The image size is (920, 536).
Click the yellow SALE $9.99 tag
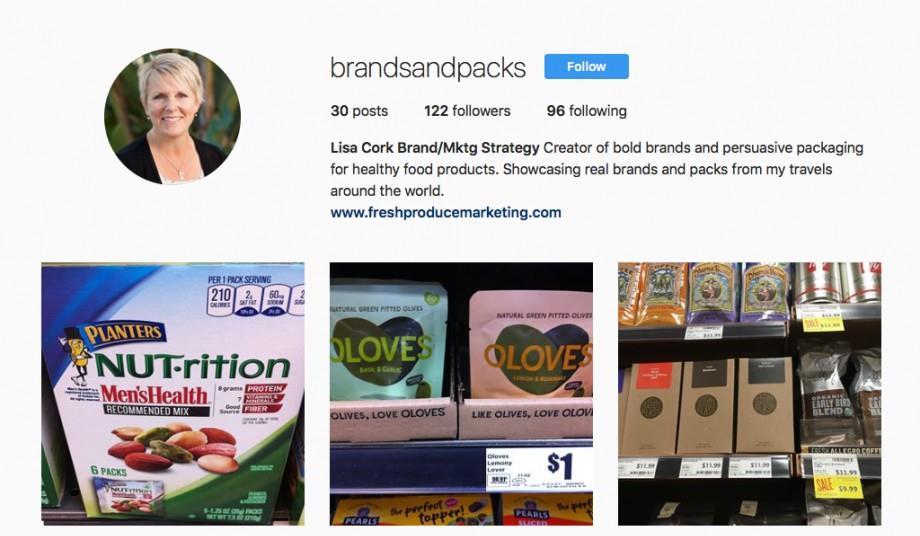[x=837, y=487]
